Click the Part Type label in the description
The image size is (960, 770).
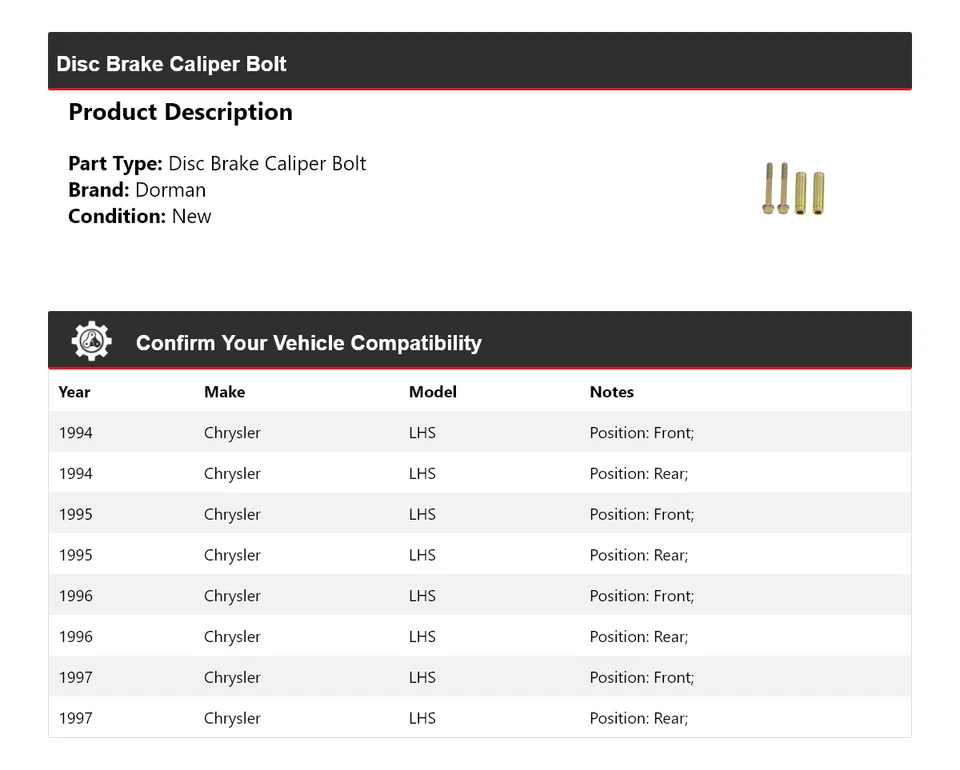pyautogui.click(x=115, y=164)
